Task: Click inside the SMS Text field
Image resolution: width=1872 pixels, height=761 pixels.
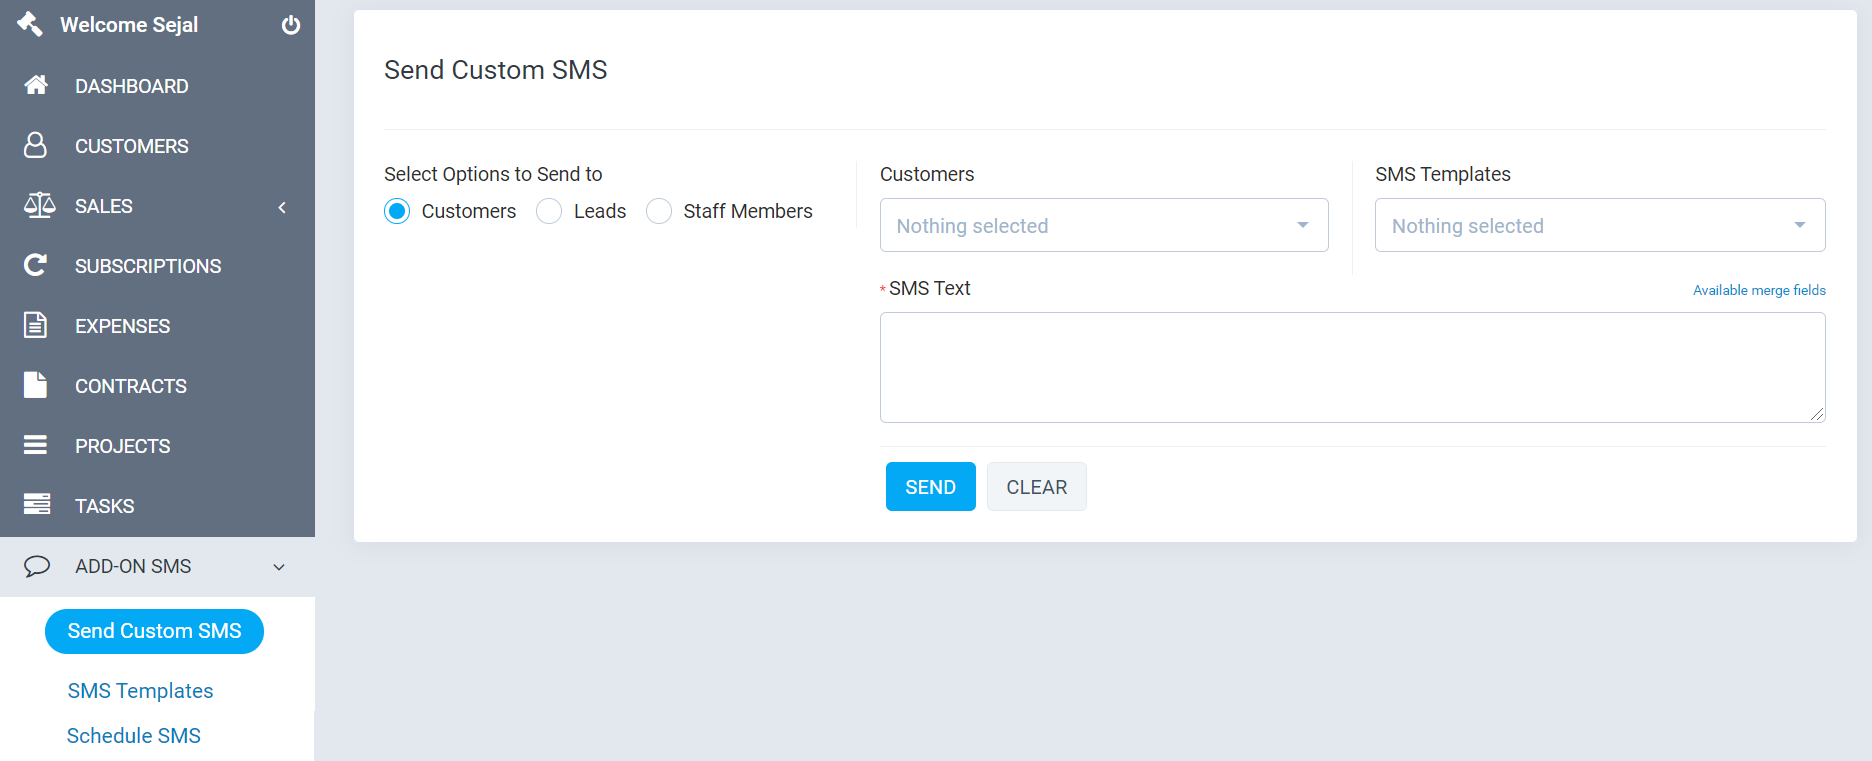Action: pos(1352,367)
